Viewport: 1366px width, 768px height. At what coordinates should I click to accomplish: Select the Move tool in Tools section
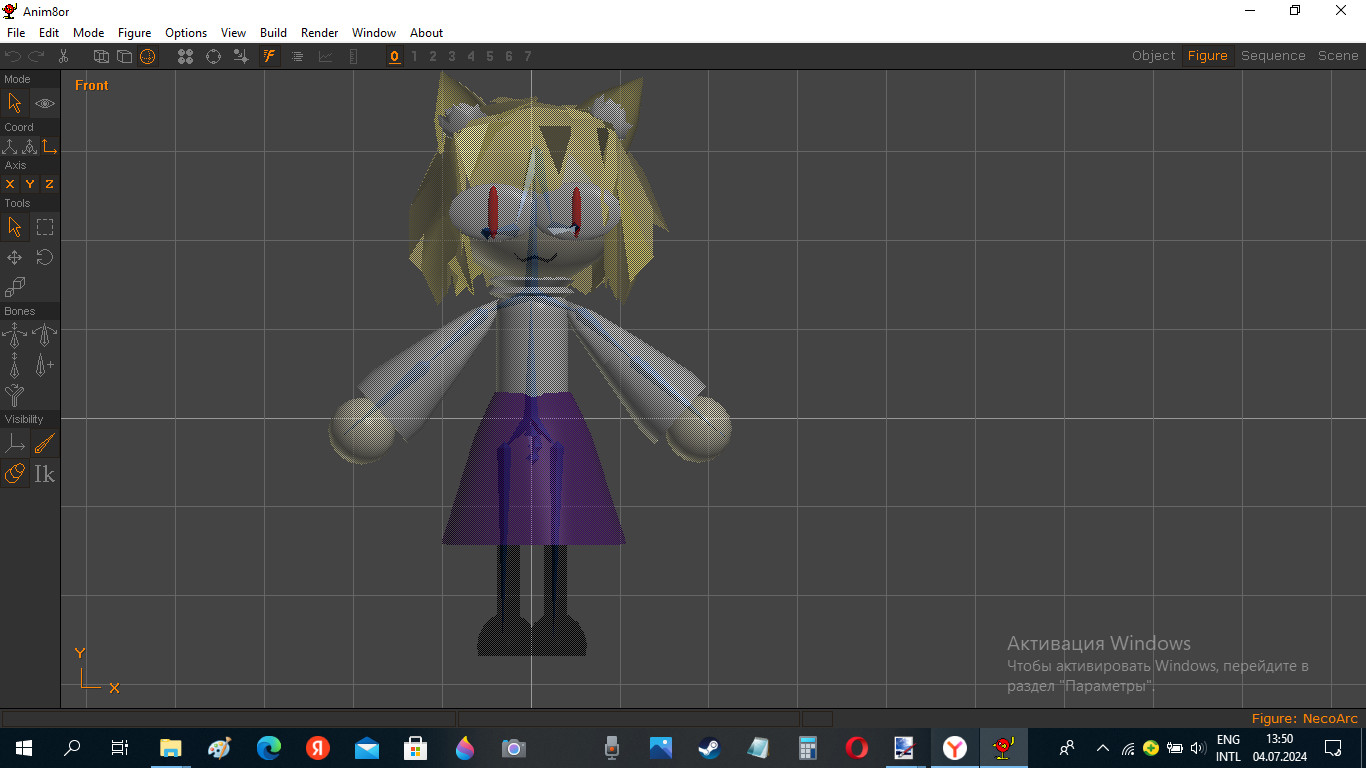point(14,257)
